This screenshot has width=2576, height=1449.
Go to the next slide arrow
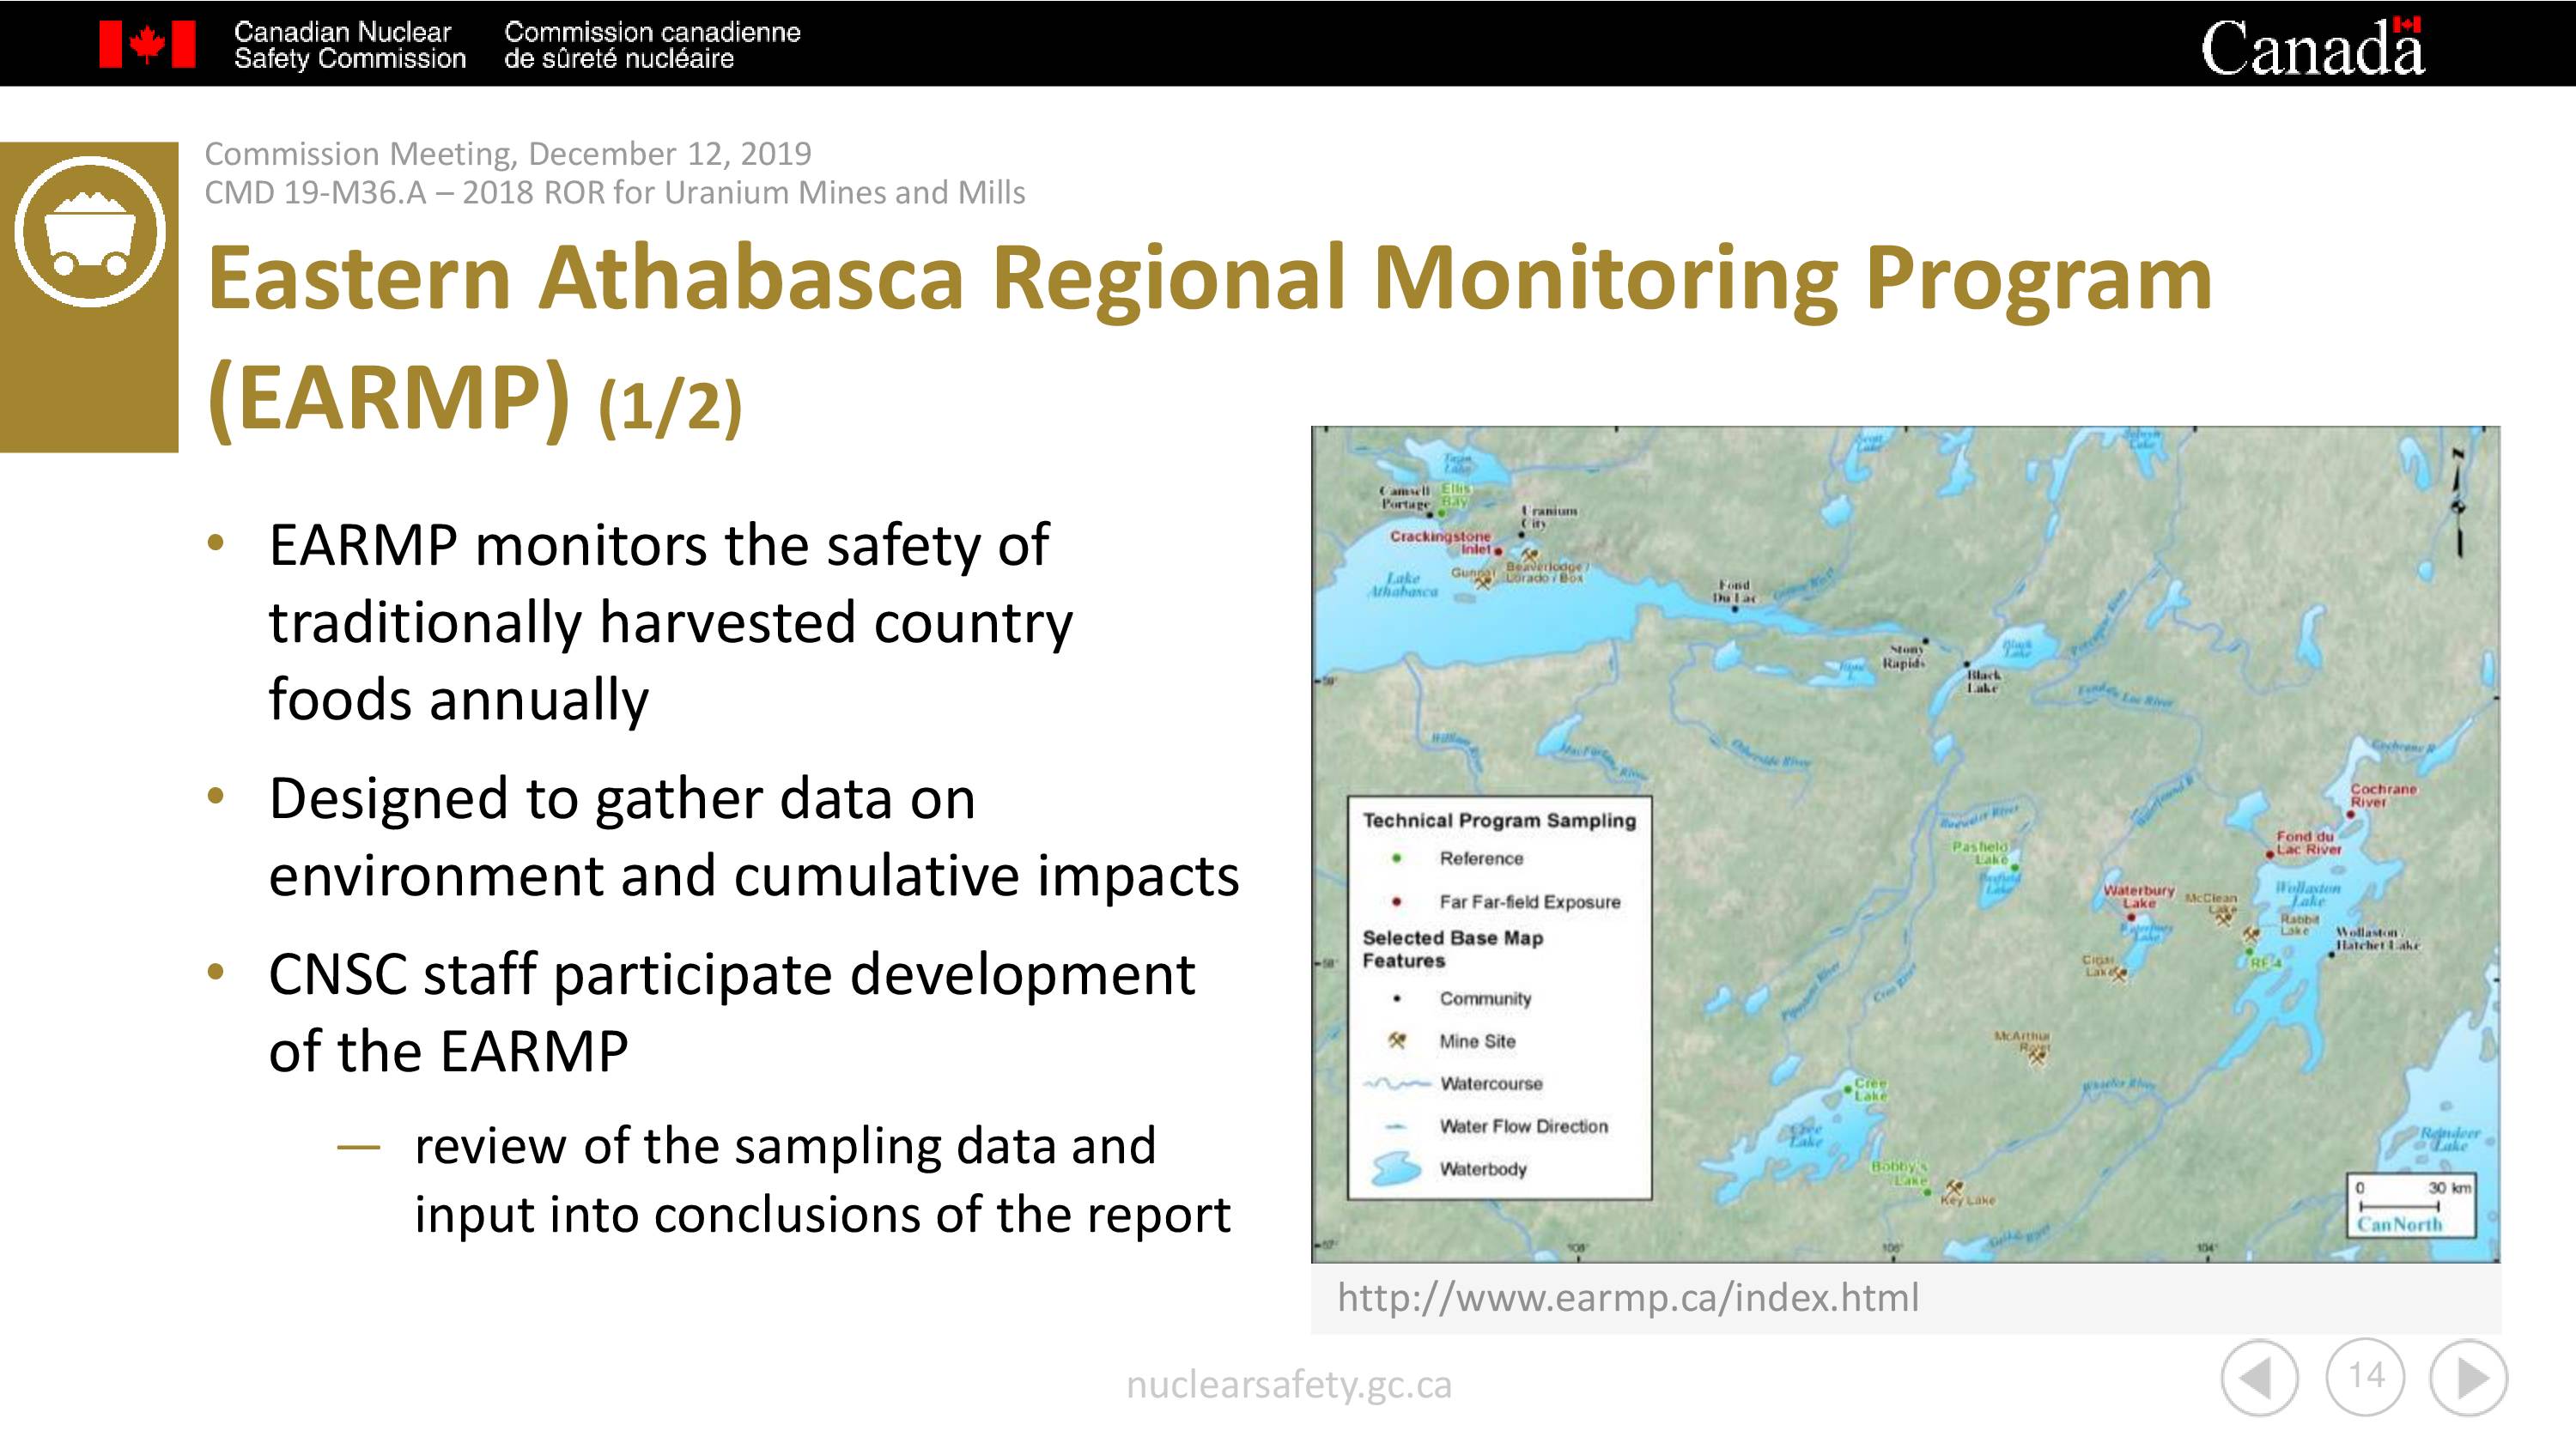pyautogui.click(x=2468, y=1378)
